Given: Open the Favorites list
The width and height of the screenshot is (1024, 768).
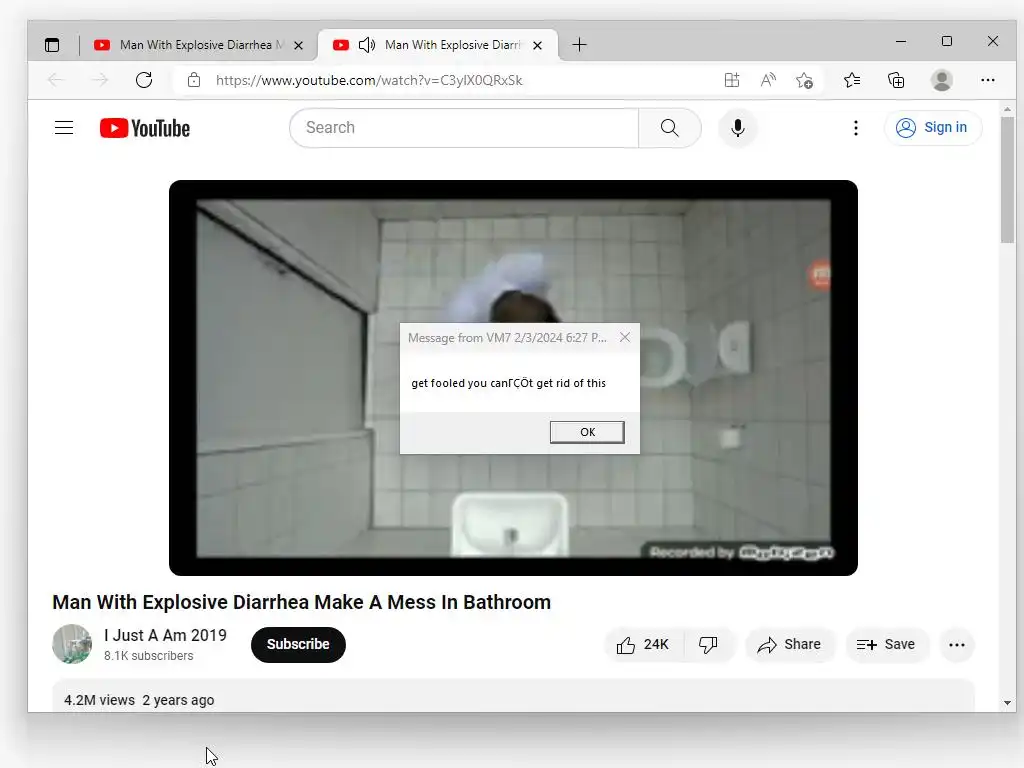Looking at the screenshot, I should pyautogui.click(x=852, y=80).
